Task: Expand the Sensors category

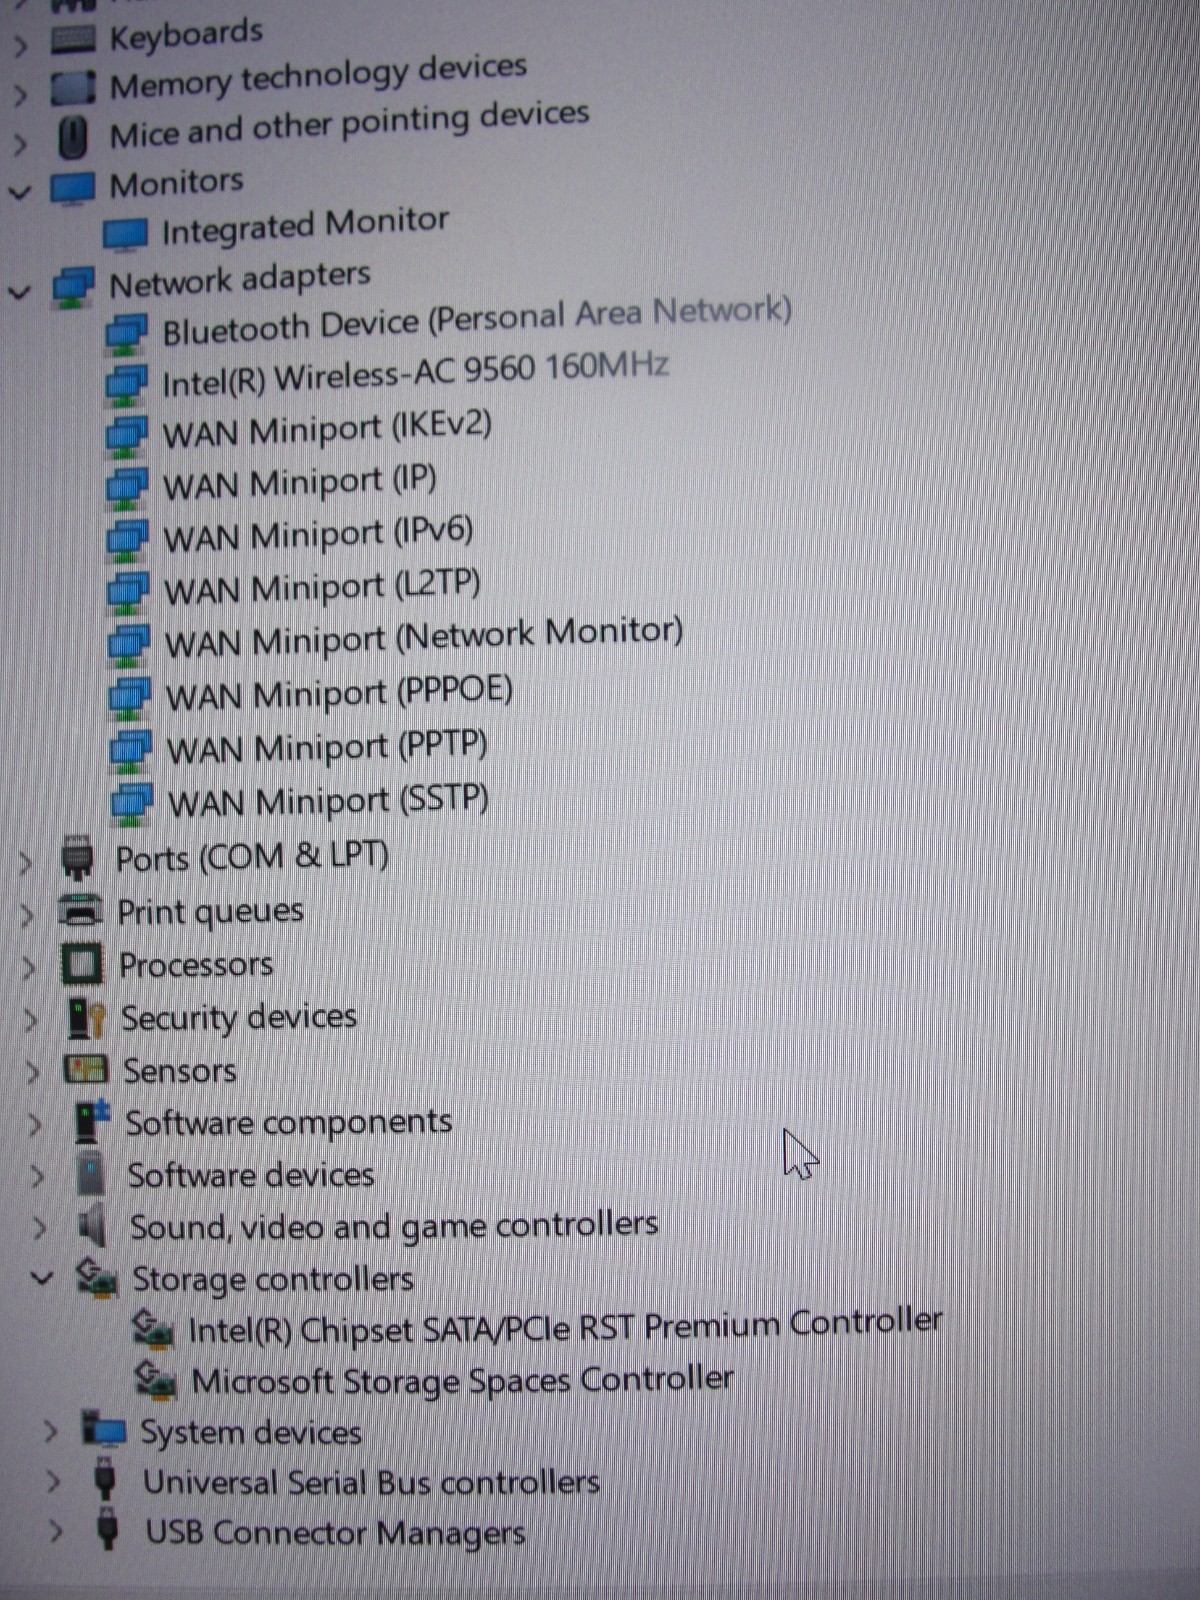Action: [33, 1072]
